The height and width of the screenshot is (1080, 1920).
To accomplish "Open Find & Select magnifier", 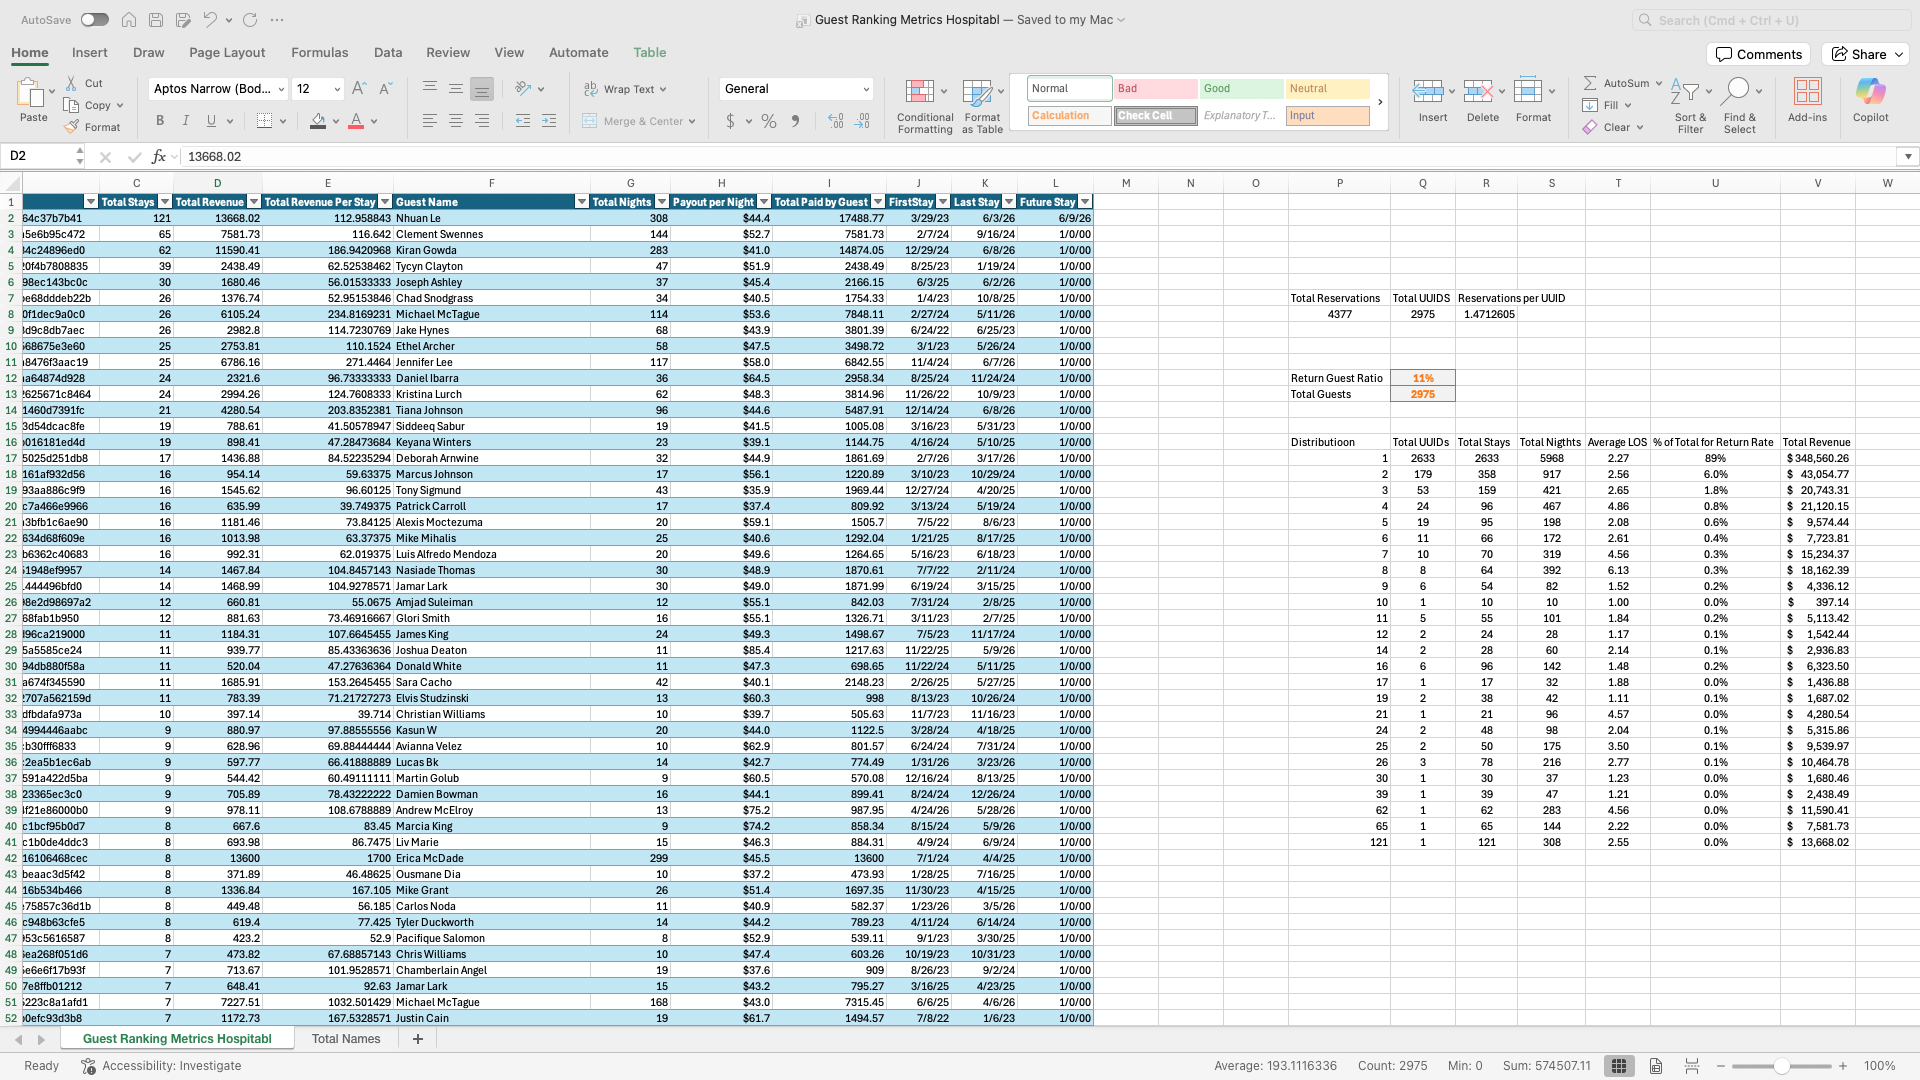I will coord(1736,92).
